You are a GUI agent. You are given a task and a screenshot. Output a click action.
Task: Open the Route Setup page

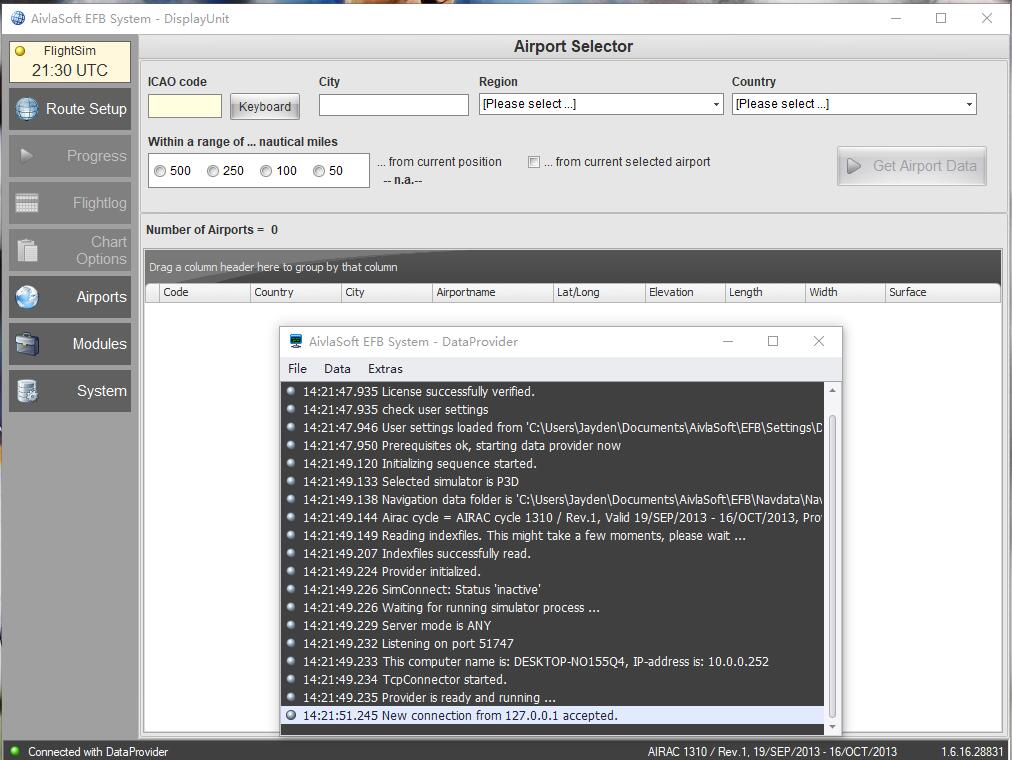click(70, 108)
